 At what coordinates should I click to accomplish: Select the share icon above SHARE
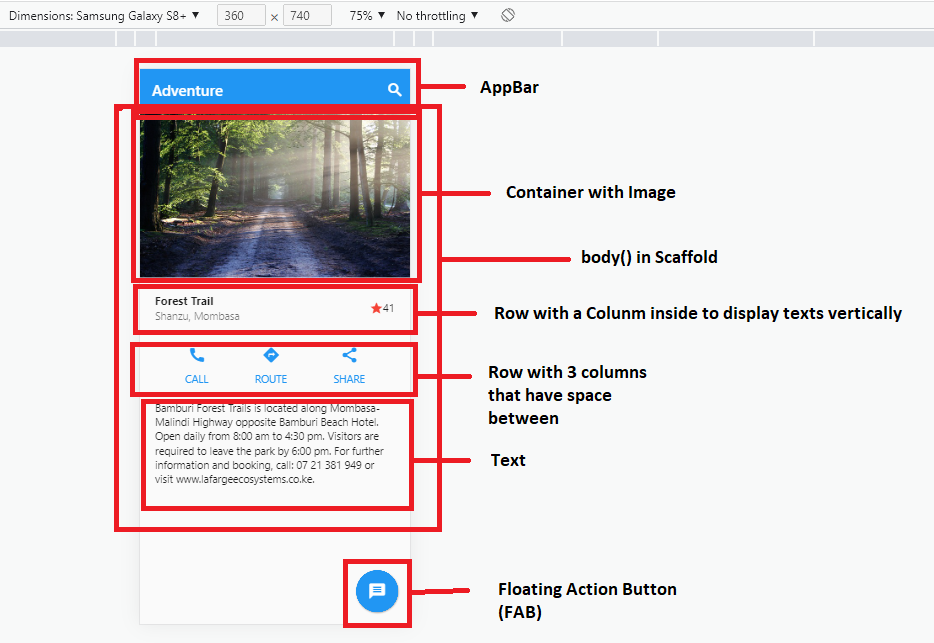[x=349, y=354]
